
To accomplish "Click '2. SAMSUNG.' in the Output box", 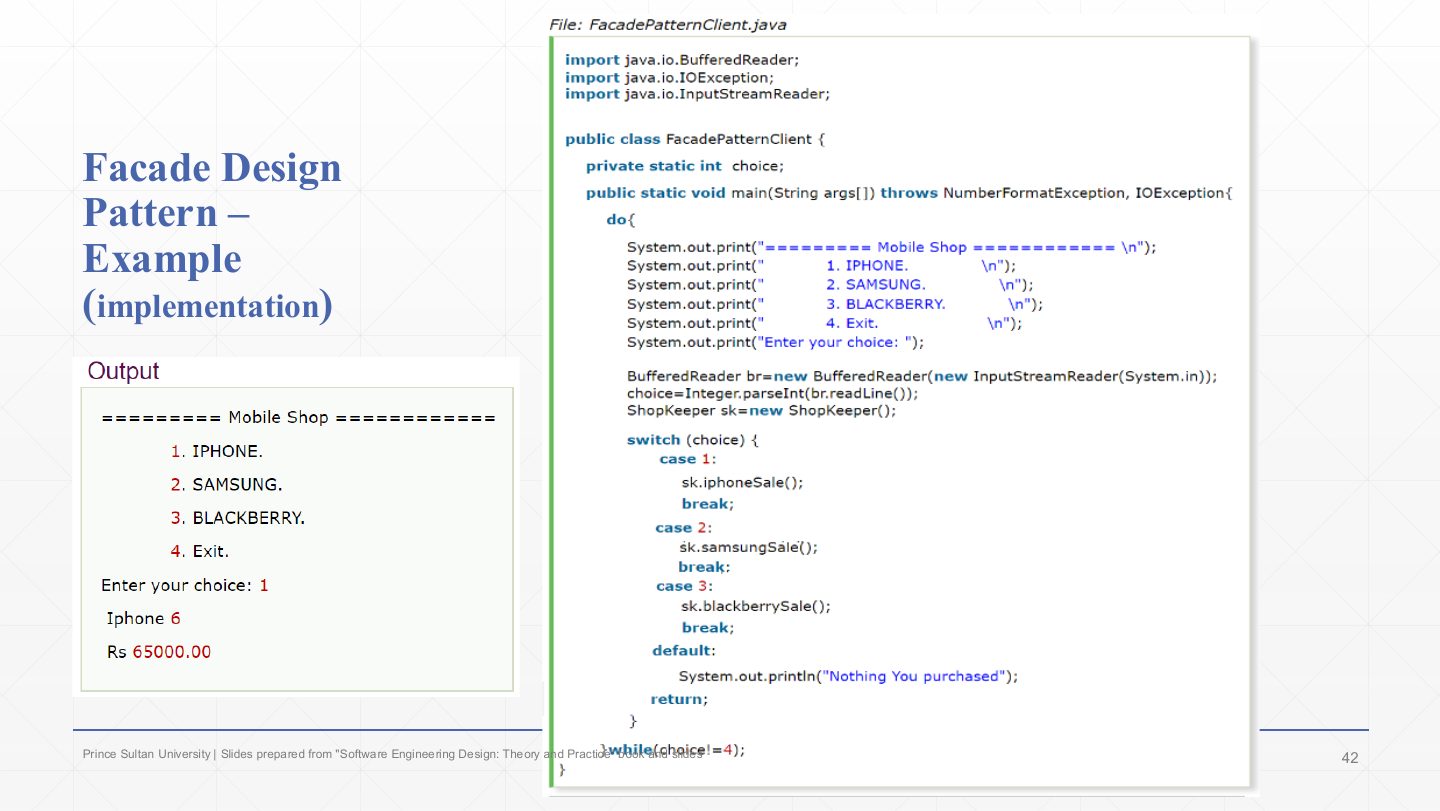I will [x=226, y=484].
